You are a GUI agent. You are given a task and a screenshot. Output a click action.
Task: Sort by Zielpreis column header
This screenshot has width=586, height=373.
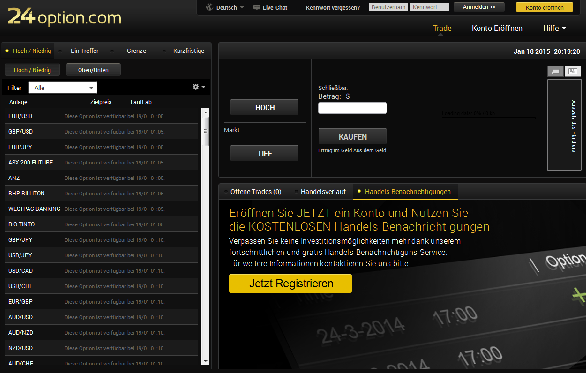click(101, 102)
